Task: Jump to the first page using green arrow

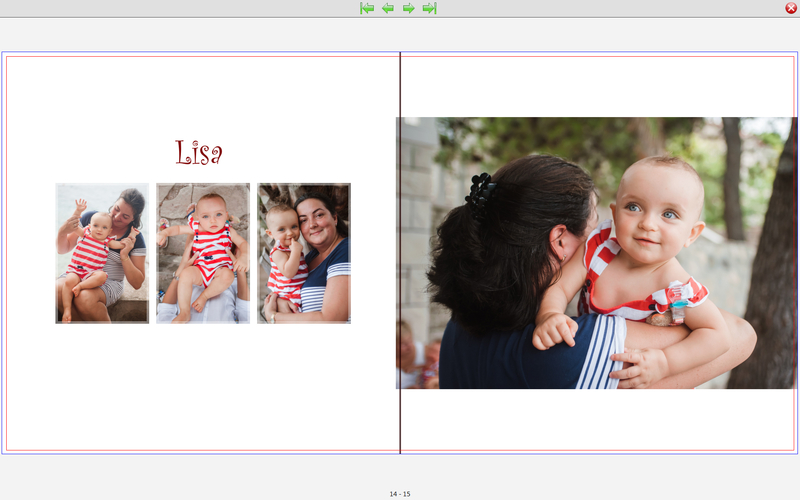Action: pos(367,8)
